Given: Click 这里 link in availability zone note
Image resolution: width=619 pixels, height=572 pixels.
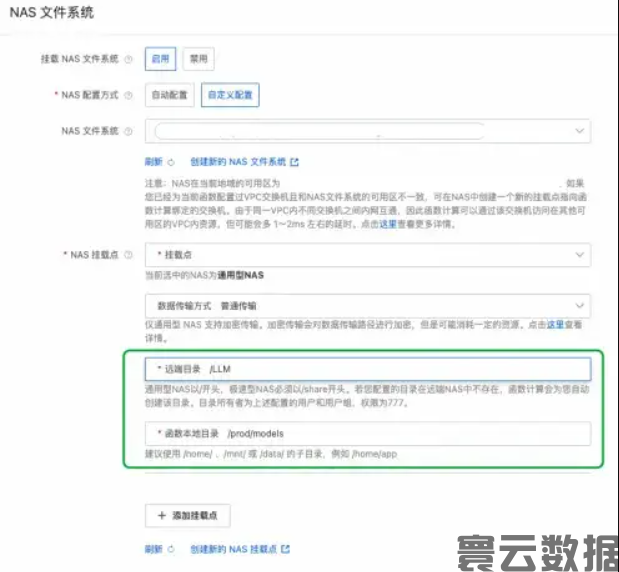Looking at the screenshot, I should coord(388,224).
